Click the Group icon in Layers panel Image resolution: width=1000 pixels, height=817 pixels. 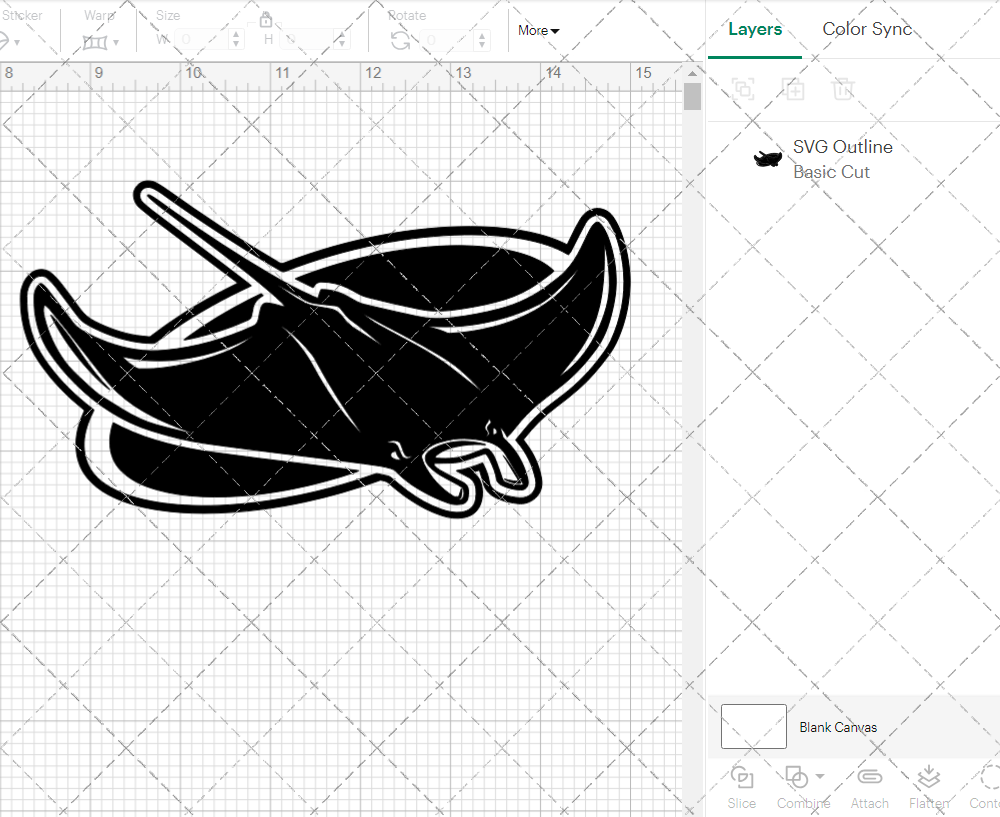click(742, 89)
